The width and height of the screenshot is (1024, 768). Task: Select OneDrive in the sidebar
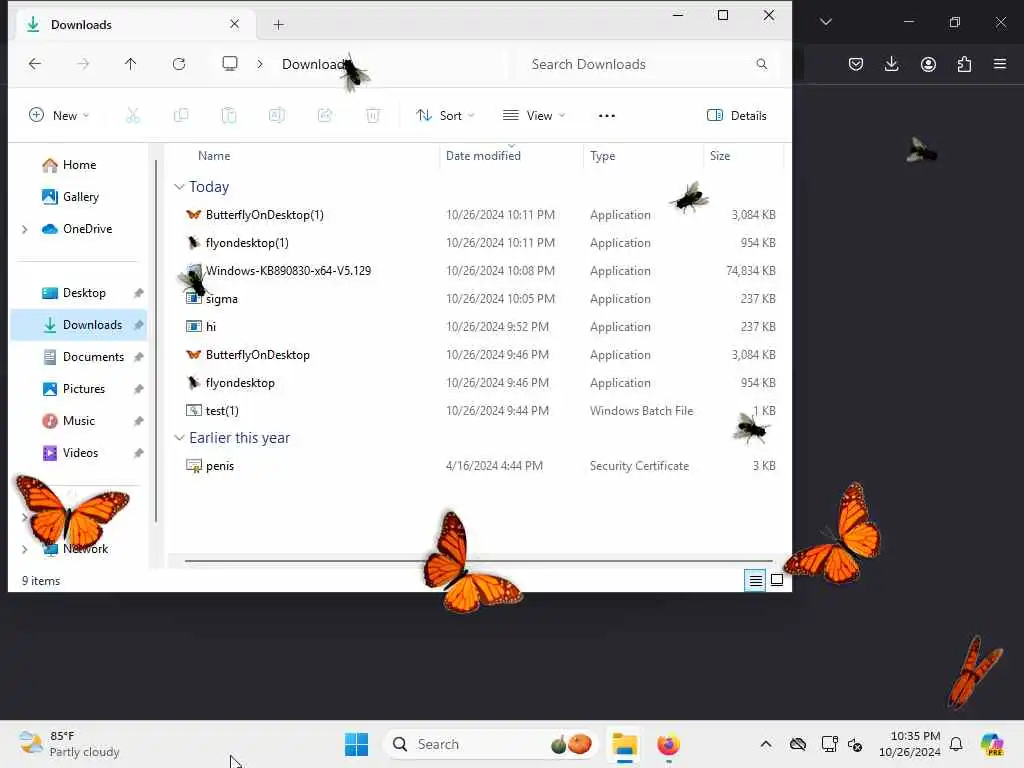[x=77, y=229]
